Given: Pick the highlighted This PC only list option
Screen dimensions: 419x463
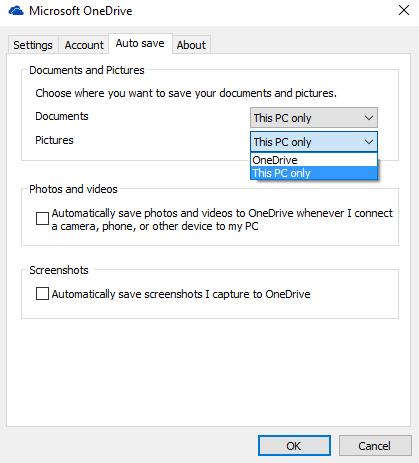Looking at the screenshot, I should point(314,173).
